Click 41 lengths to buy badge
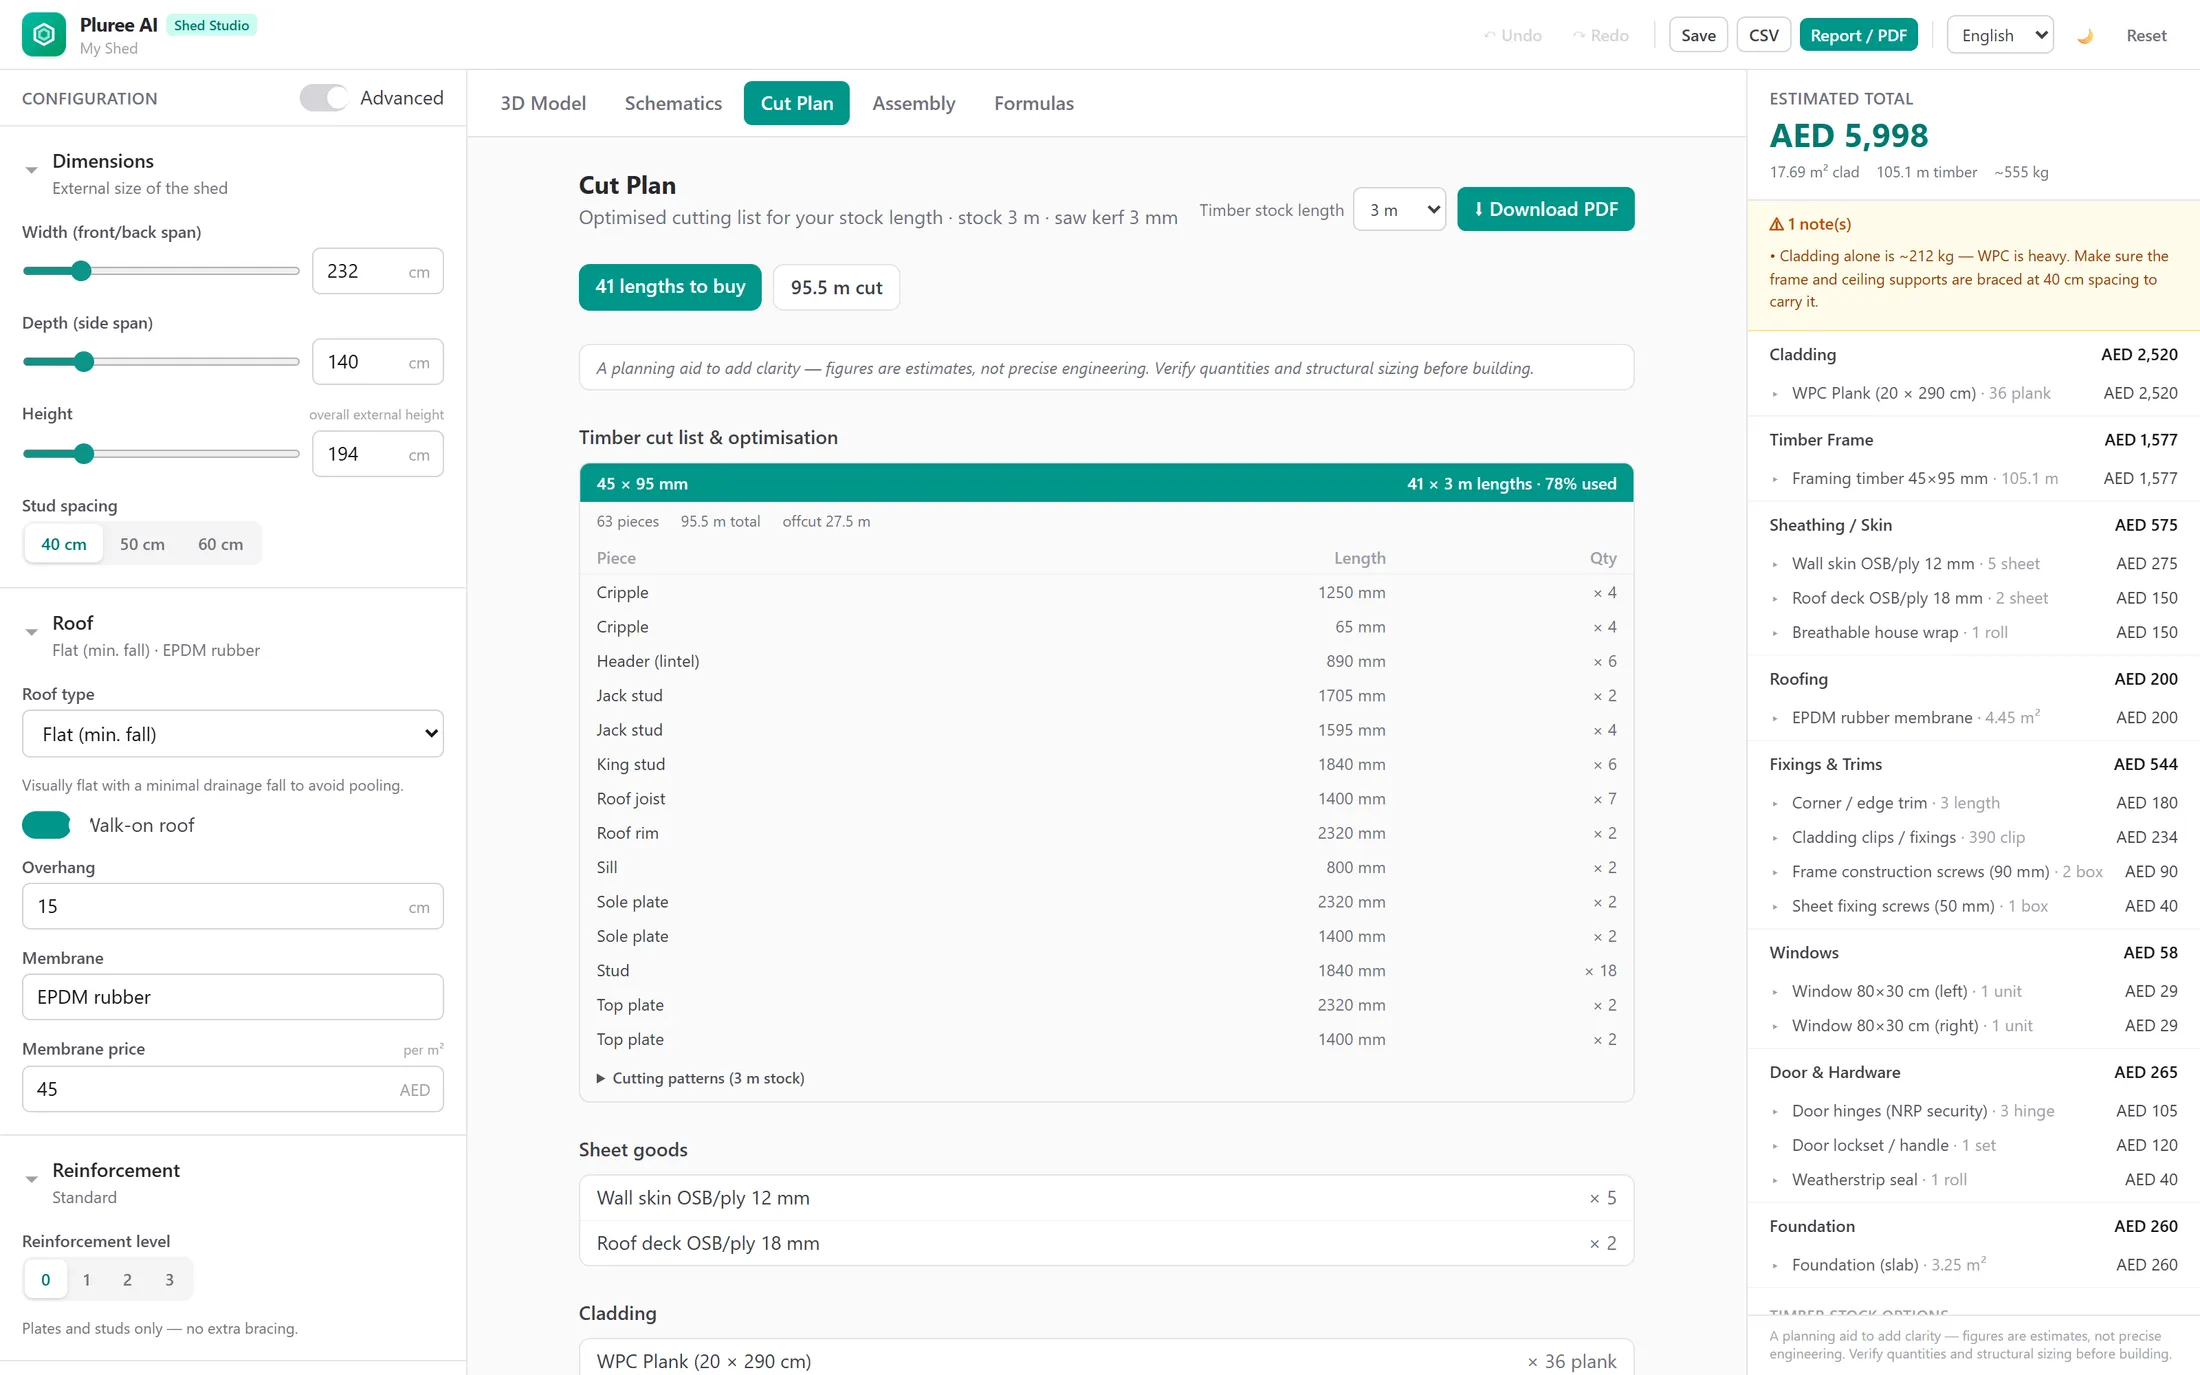 (x=670, y=287)
